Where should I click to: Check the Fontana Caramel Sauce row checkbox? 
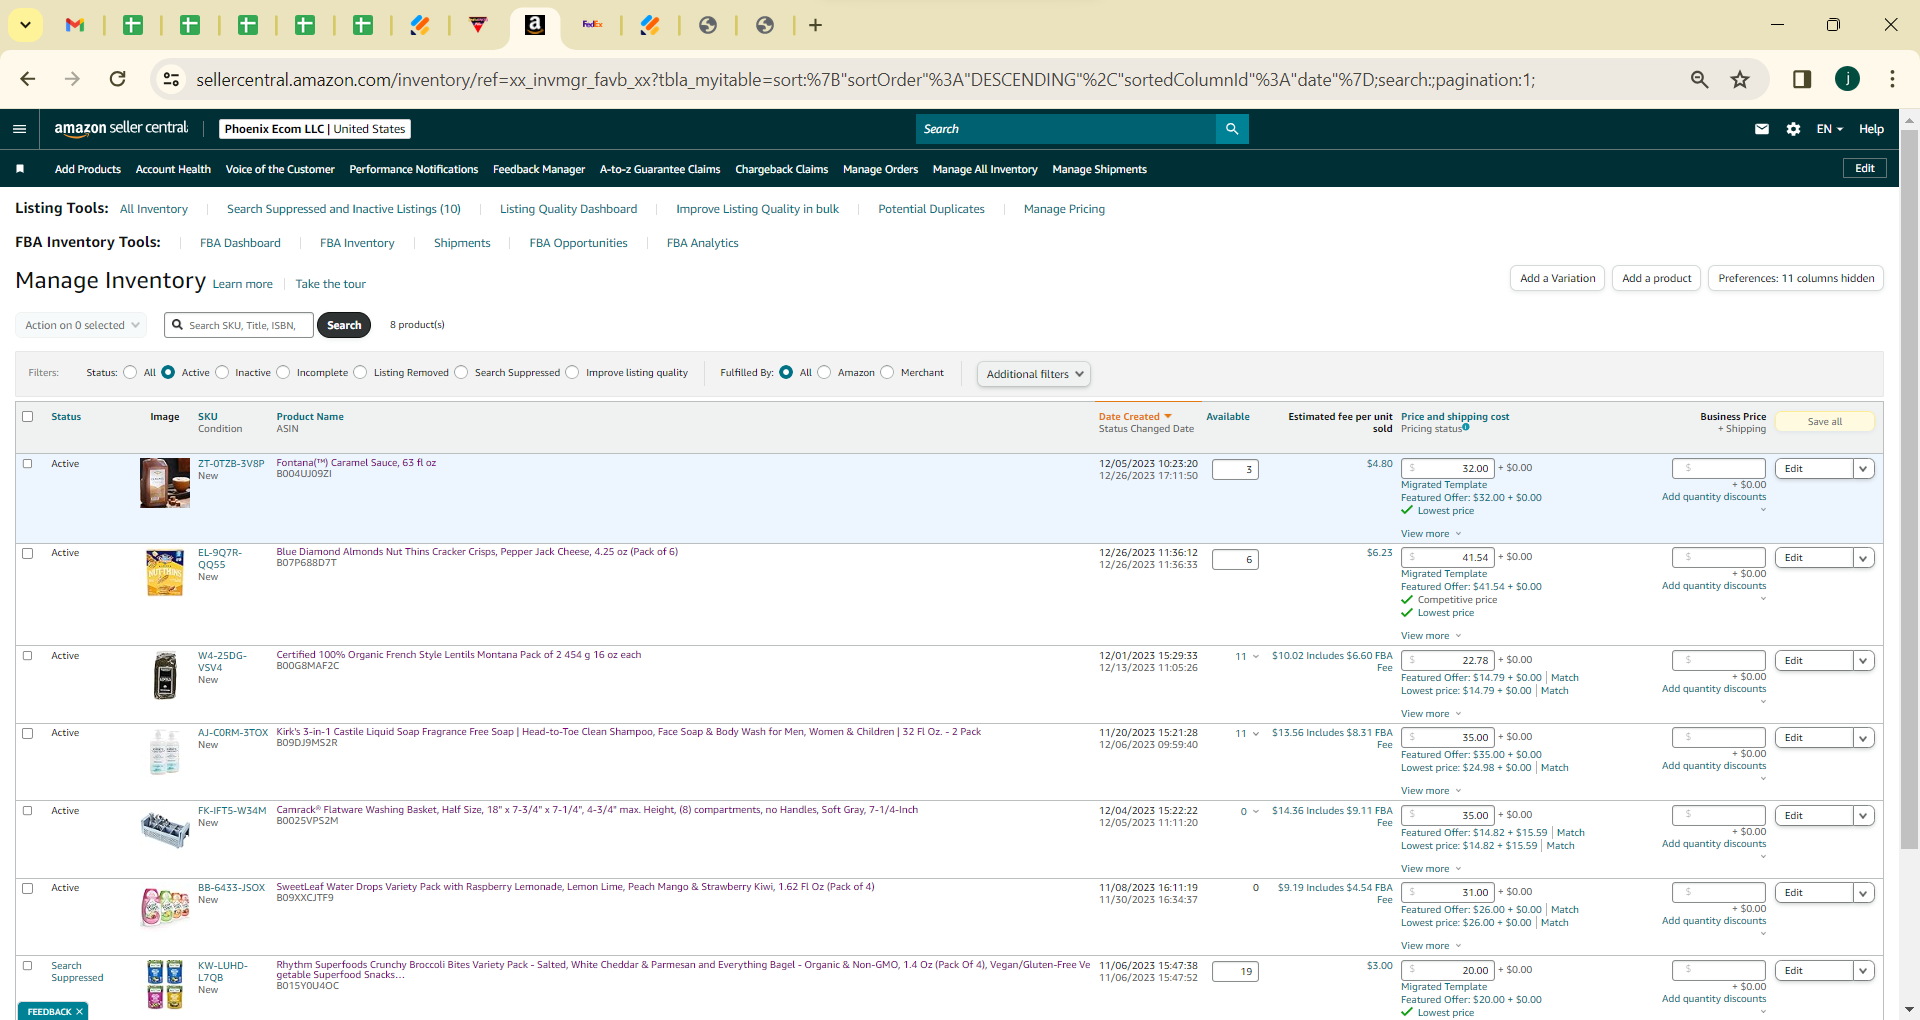pyautogui.click(x=28, y=464)
